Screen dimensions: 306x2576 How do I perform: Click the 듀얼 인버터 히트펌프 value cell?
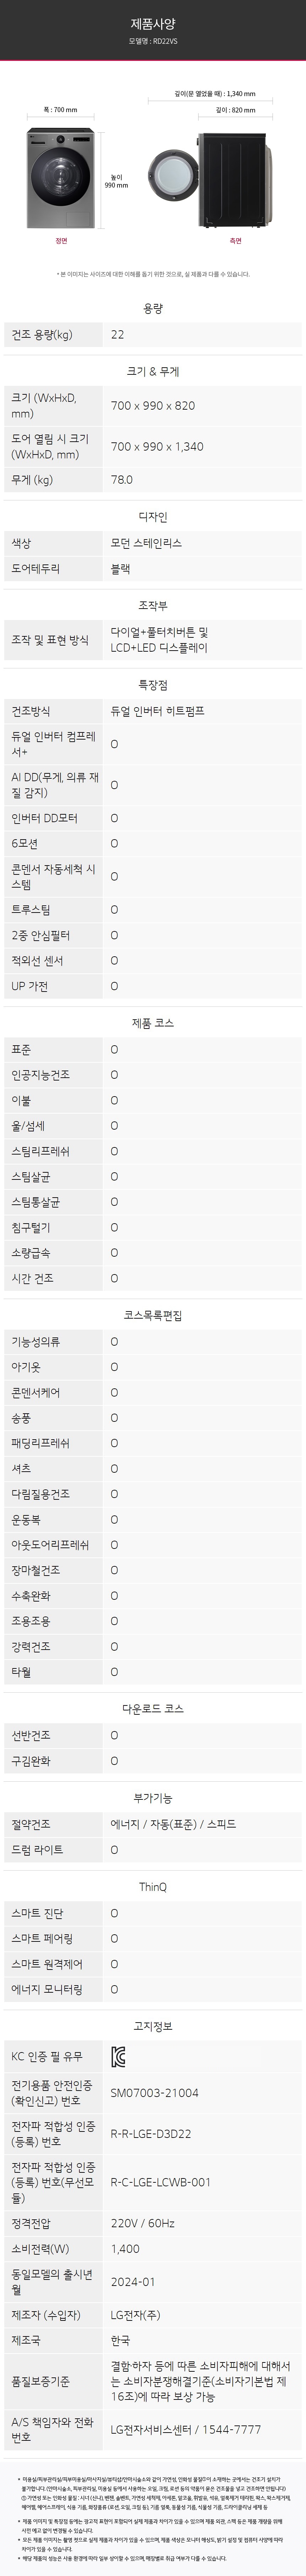coord(157,711)
